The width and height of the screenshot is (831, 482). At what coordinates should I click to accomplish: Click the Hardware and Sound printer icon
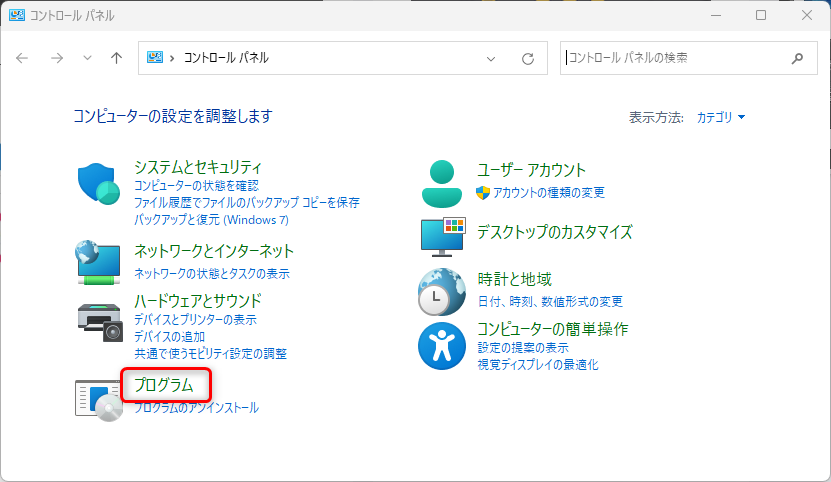98,319
